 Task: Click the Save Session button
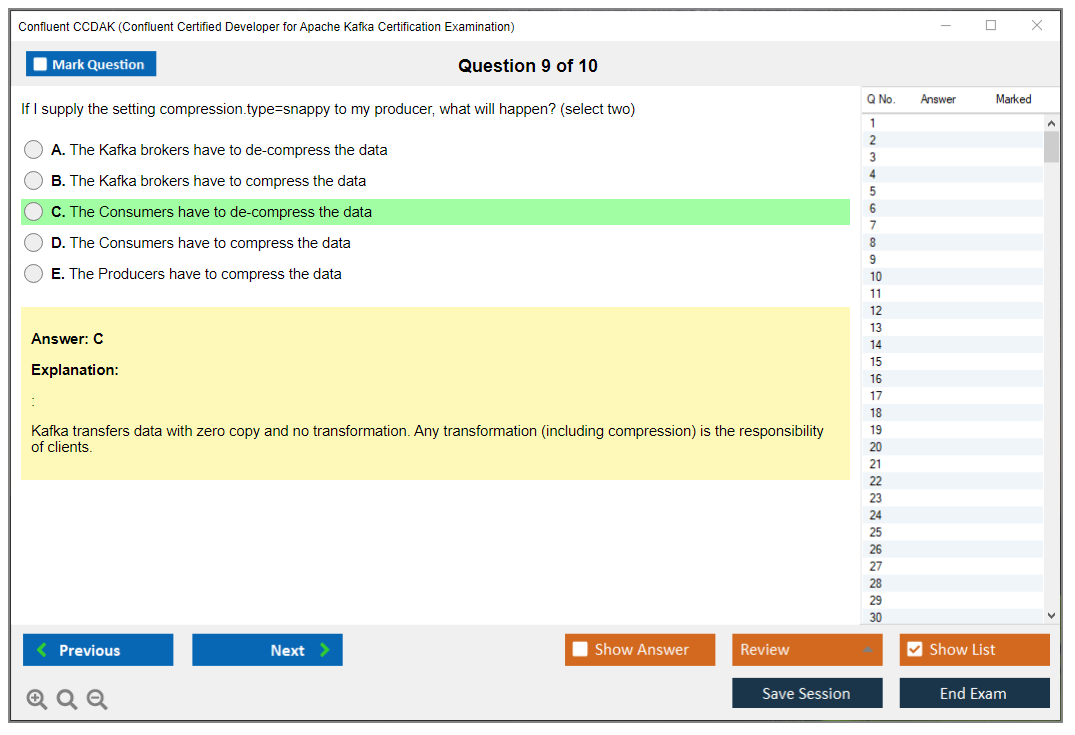(x=807, y=693)
